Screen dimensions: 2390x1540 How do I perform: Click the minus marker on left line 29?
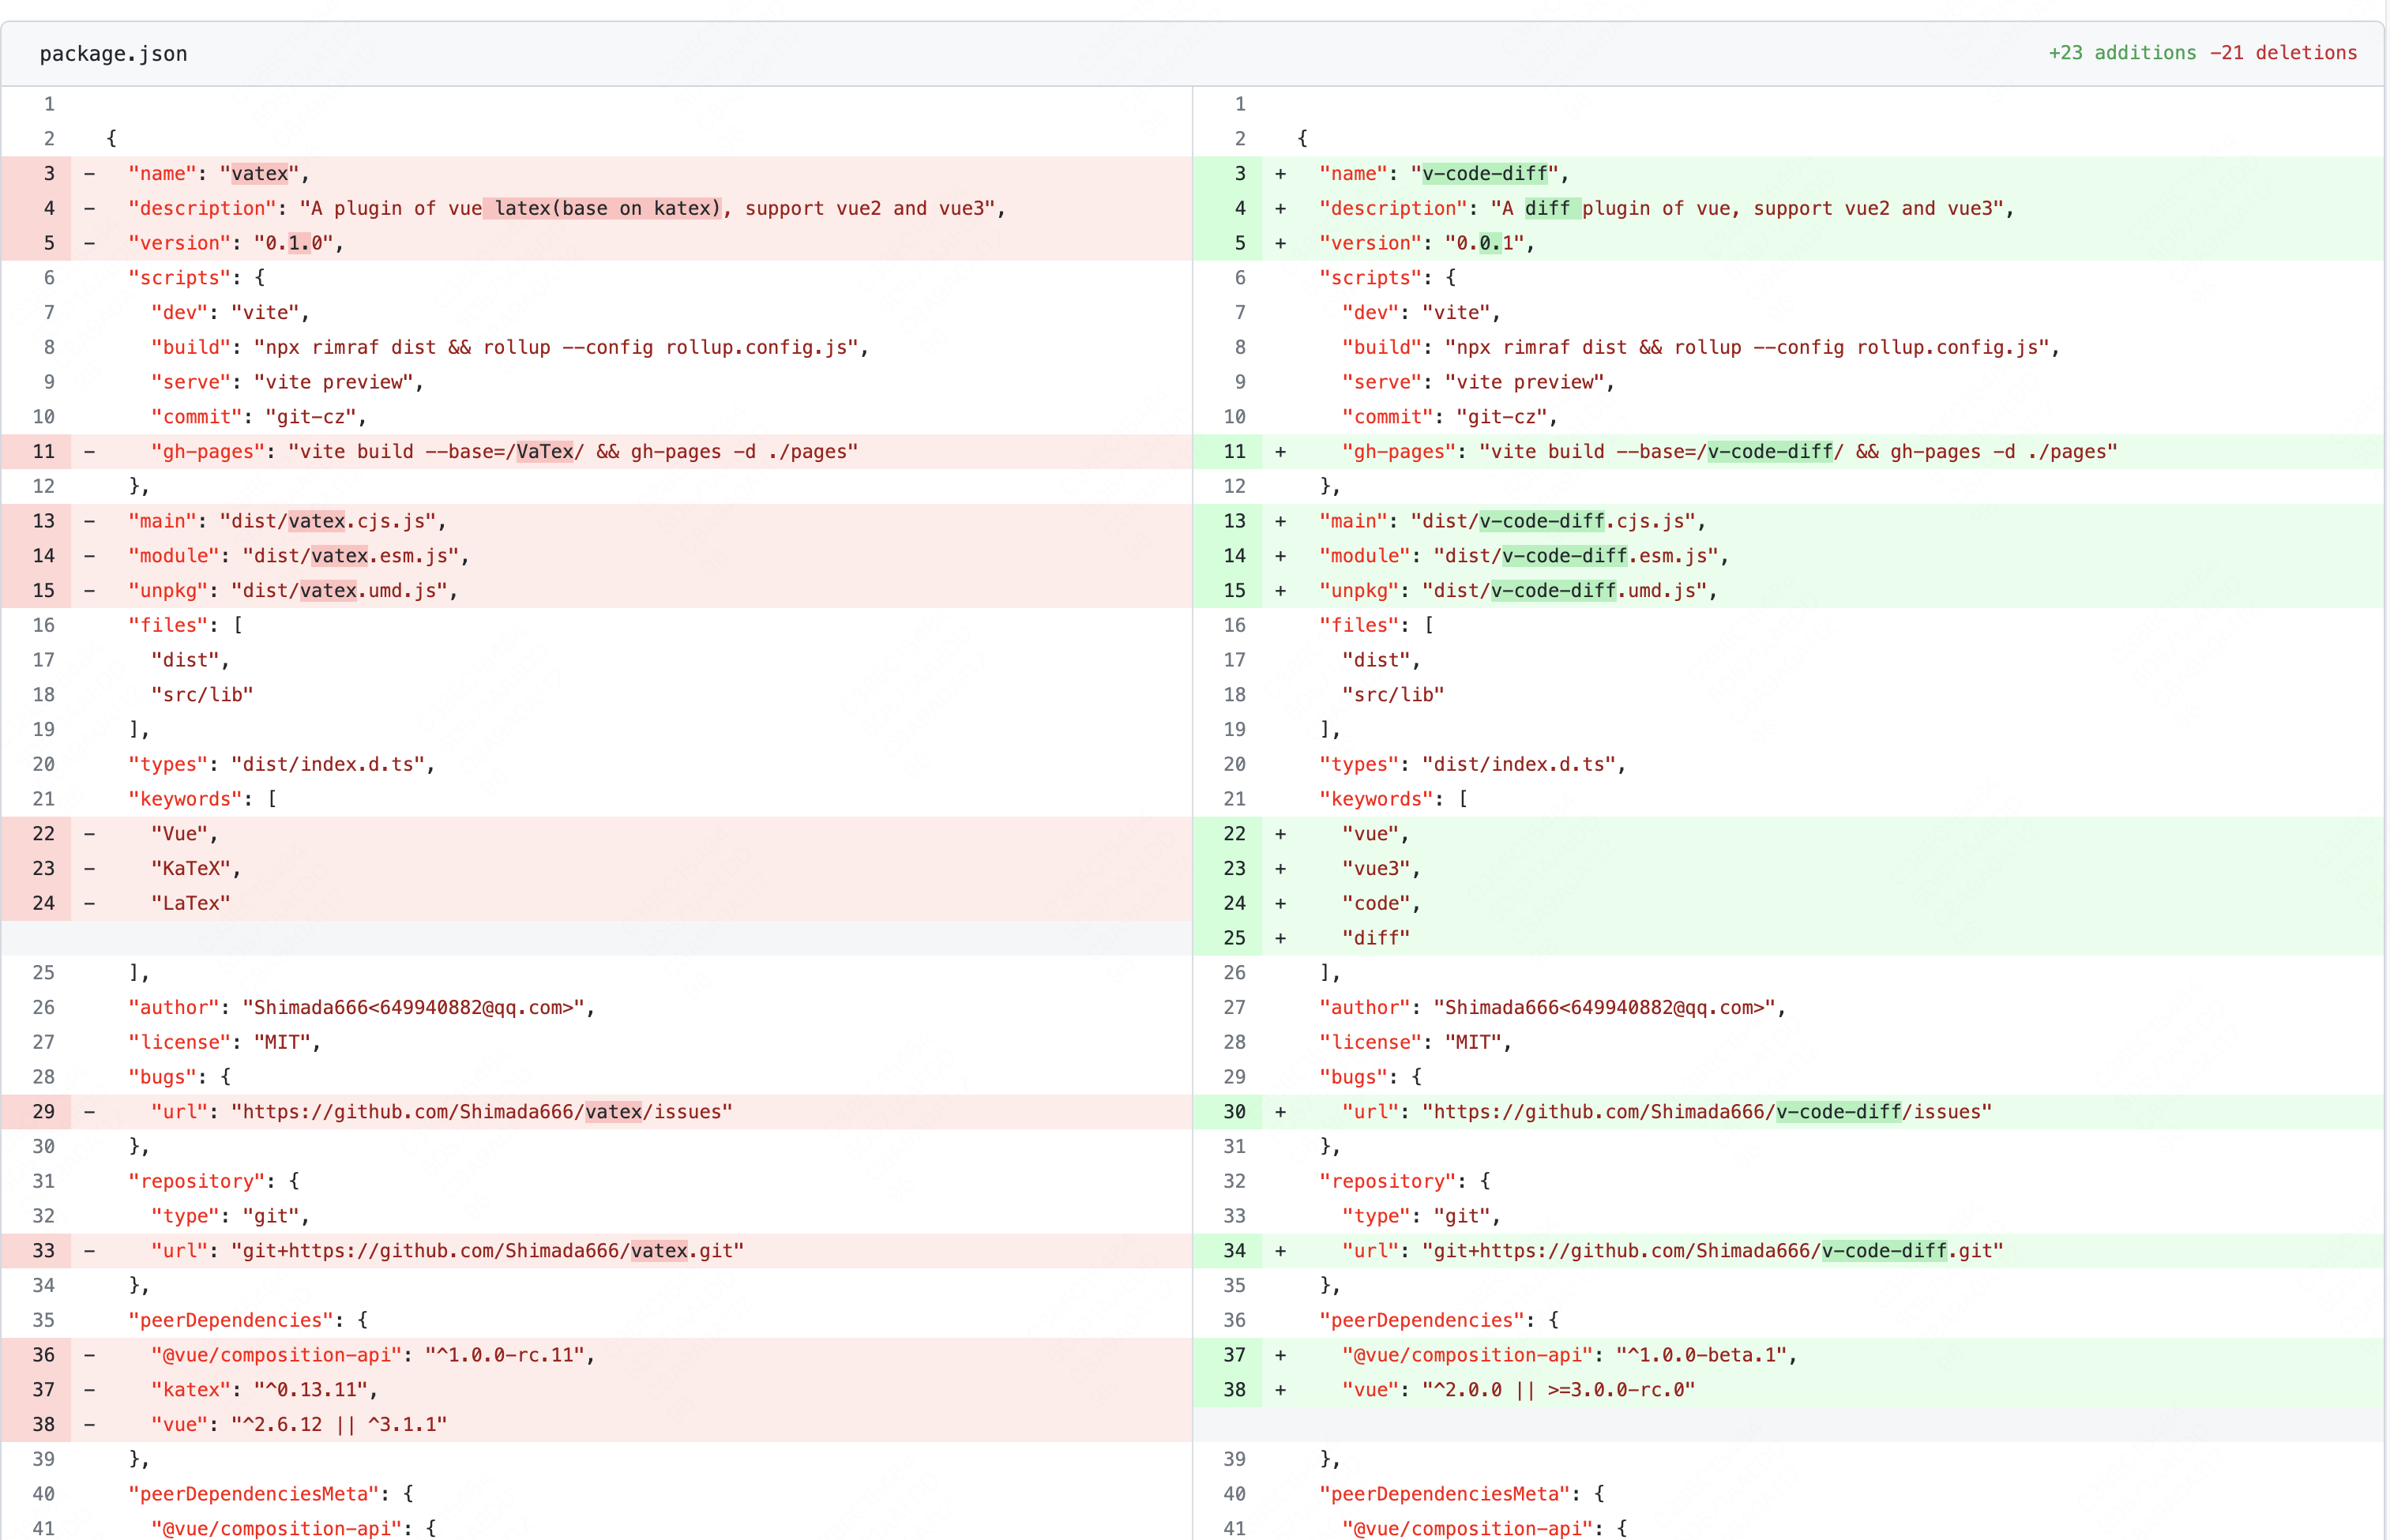pyautogui.click(x=90, y=1112)
